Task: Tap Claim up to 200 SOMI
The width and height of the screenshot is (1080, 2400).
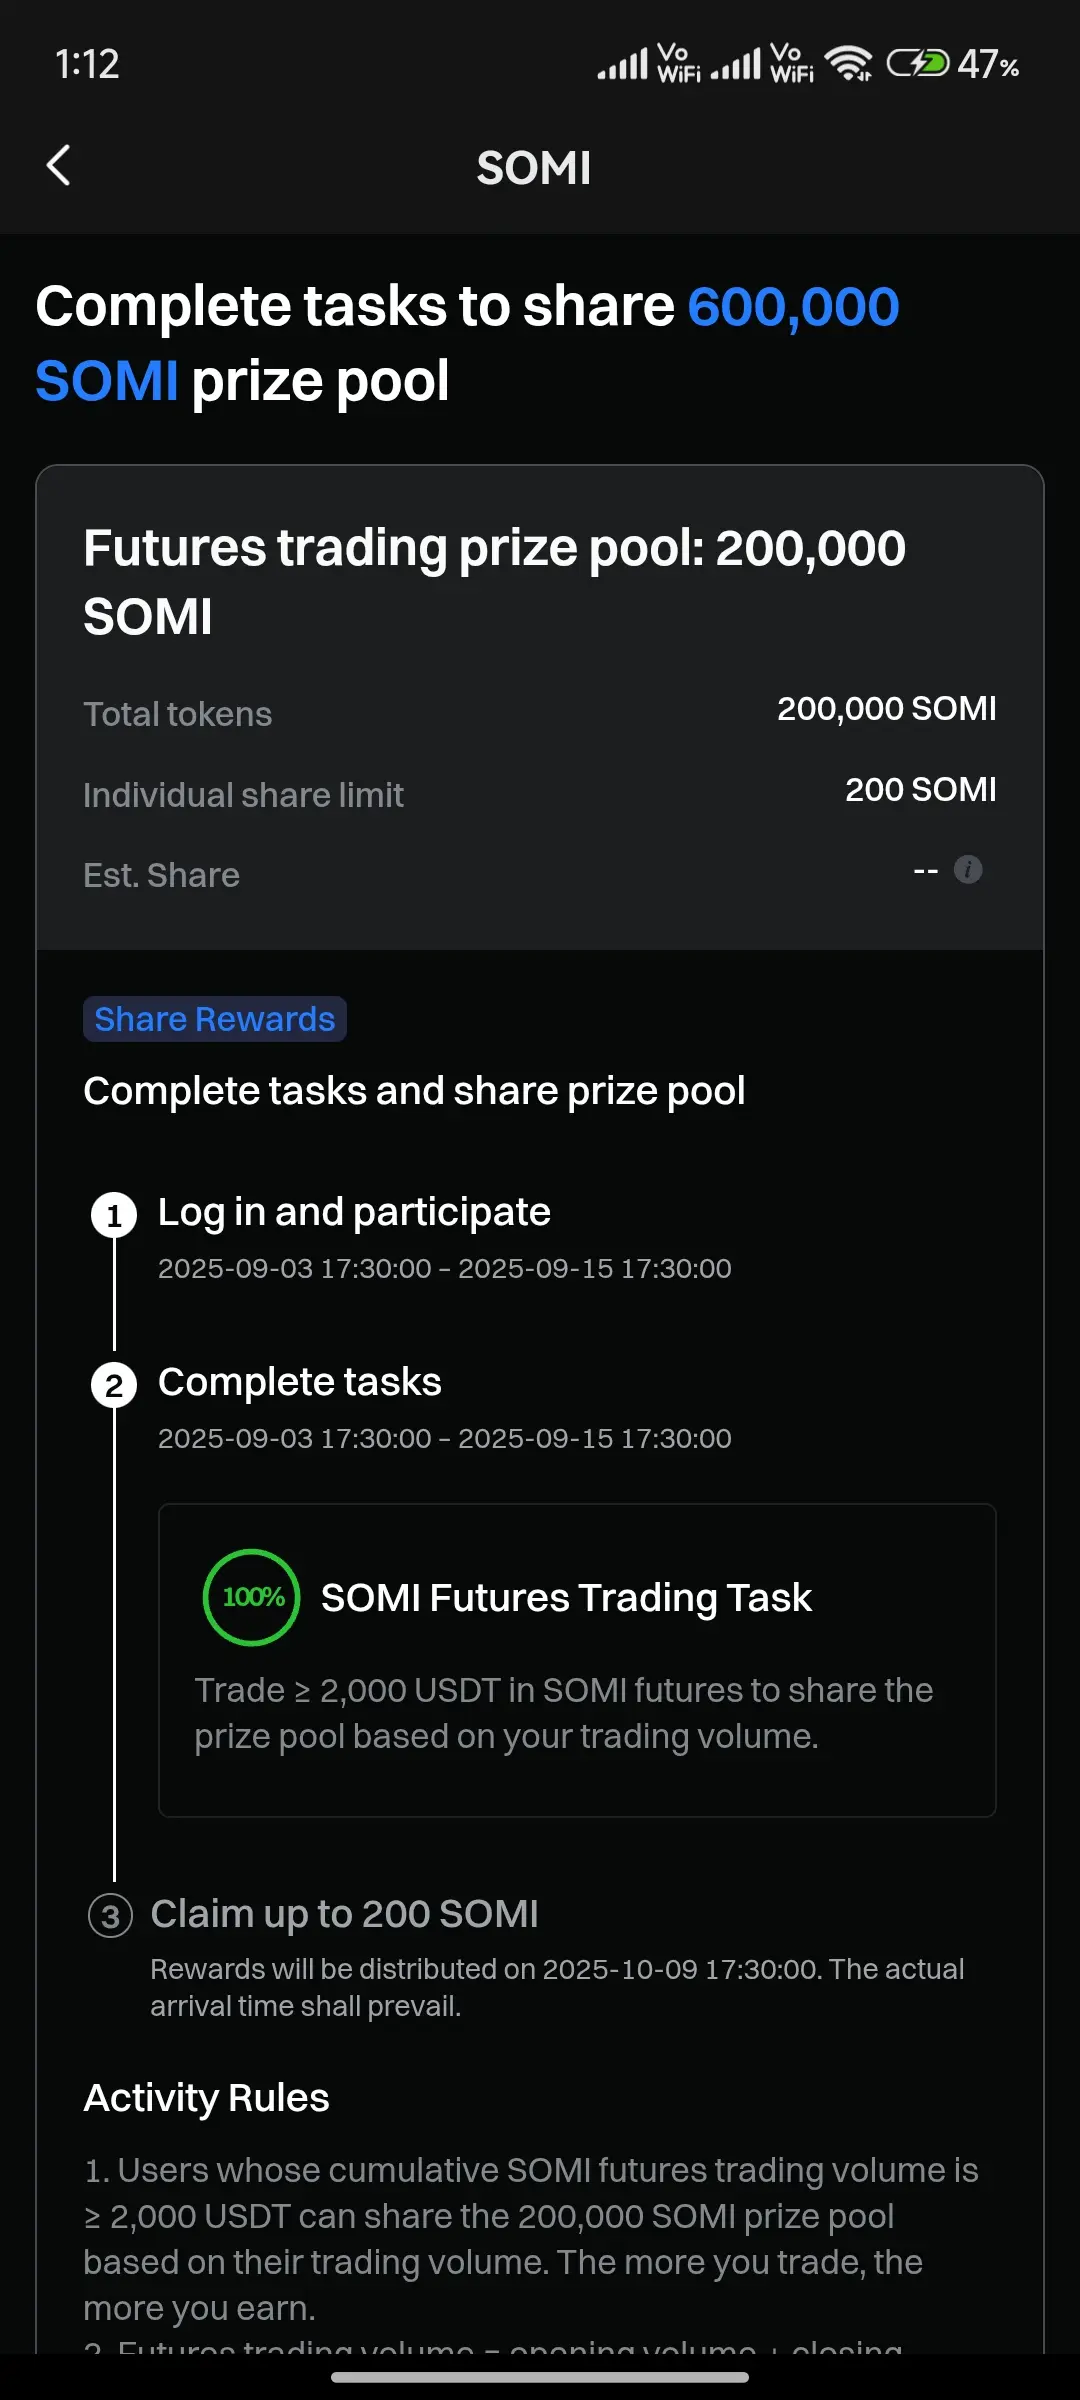Action: pyautogui.click(x=344, y=1914)
